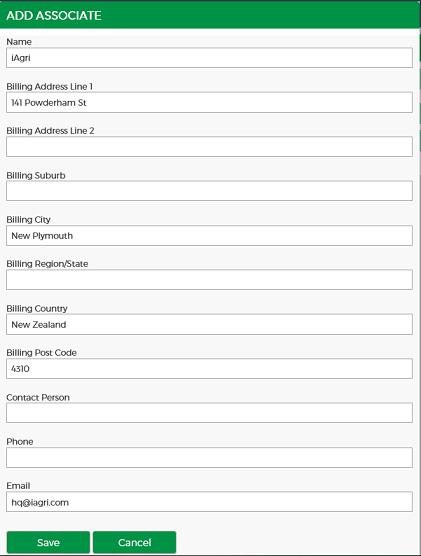Select the Billing Address Line 1 field
Image resolution: width=421 pixels, height=556 pixels.
[209, 102]
